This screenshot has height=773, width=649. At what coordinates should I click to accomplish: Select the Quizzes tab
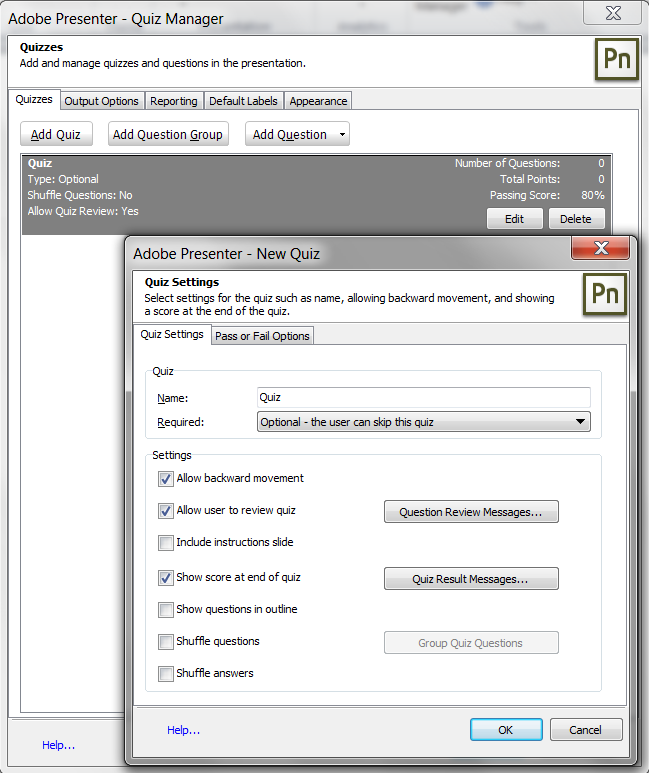(34, 100)
